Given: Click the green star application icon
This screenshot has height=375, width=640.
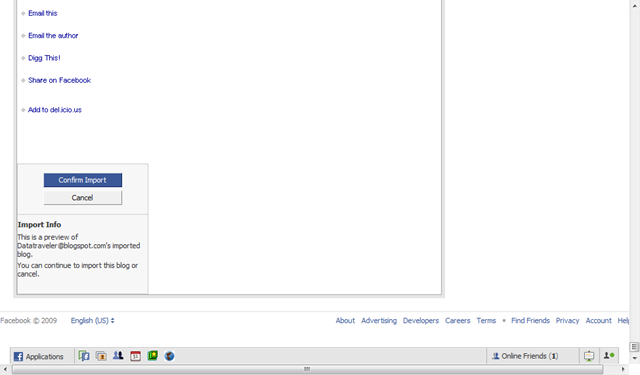Looking at the screenshot, I should tap(153, 356).
